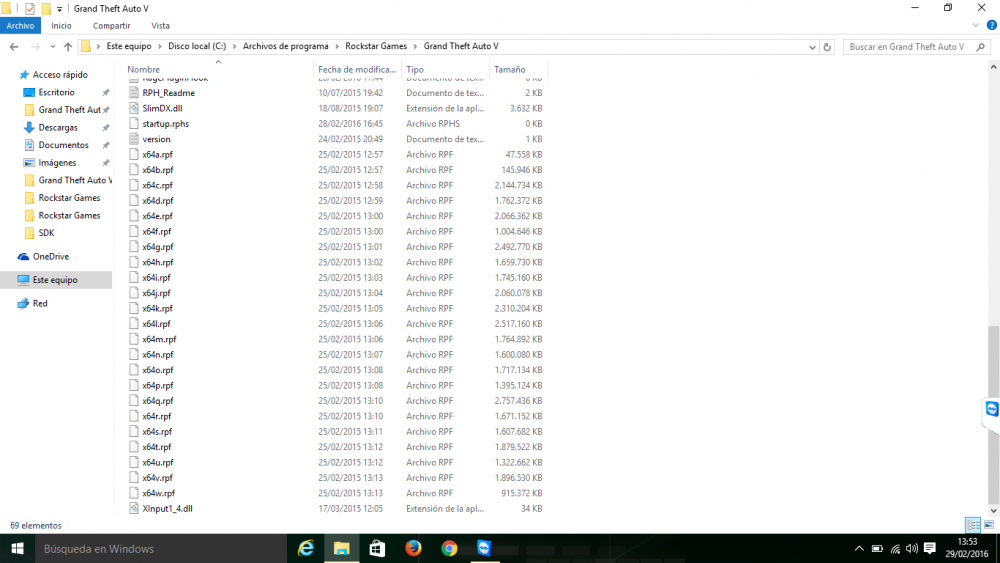This screenshot has width=1000, height=563.
Task: Select the SlimDX.dll file icon
Action: pyautogui.click(x=133, y=108)
